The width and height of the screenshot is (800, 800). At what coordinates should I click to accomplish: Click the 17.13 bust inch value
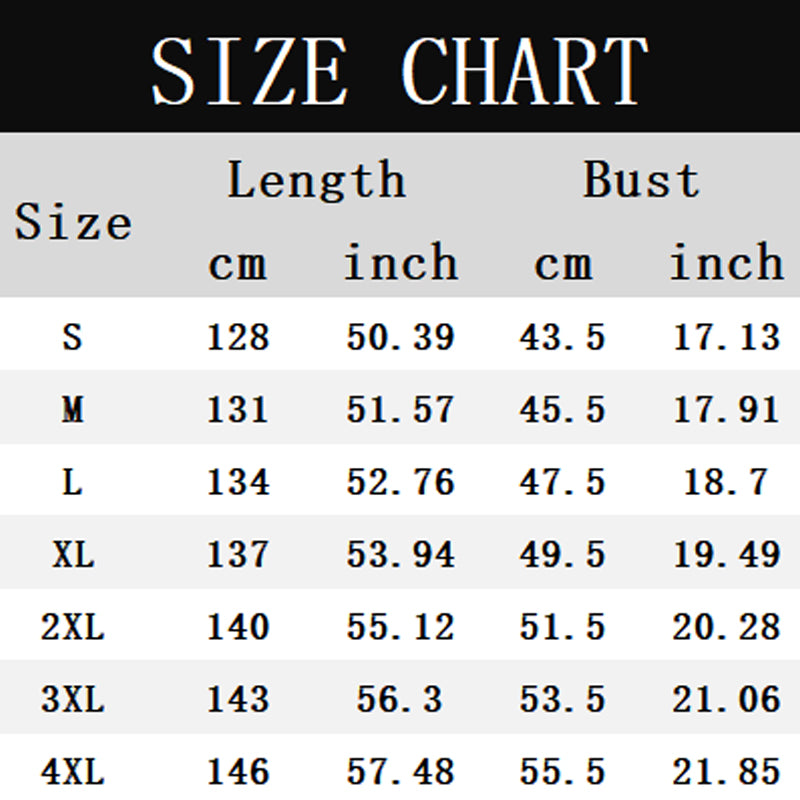coord(726,337)
